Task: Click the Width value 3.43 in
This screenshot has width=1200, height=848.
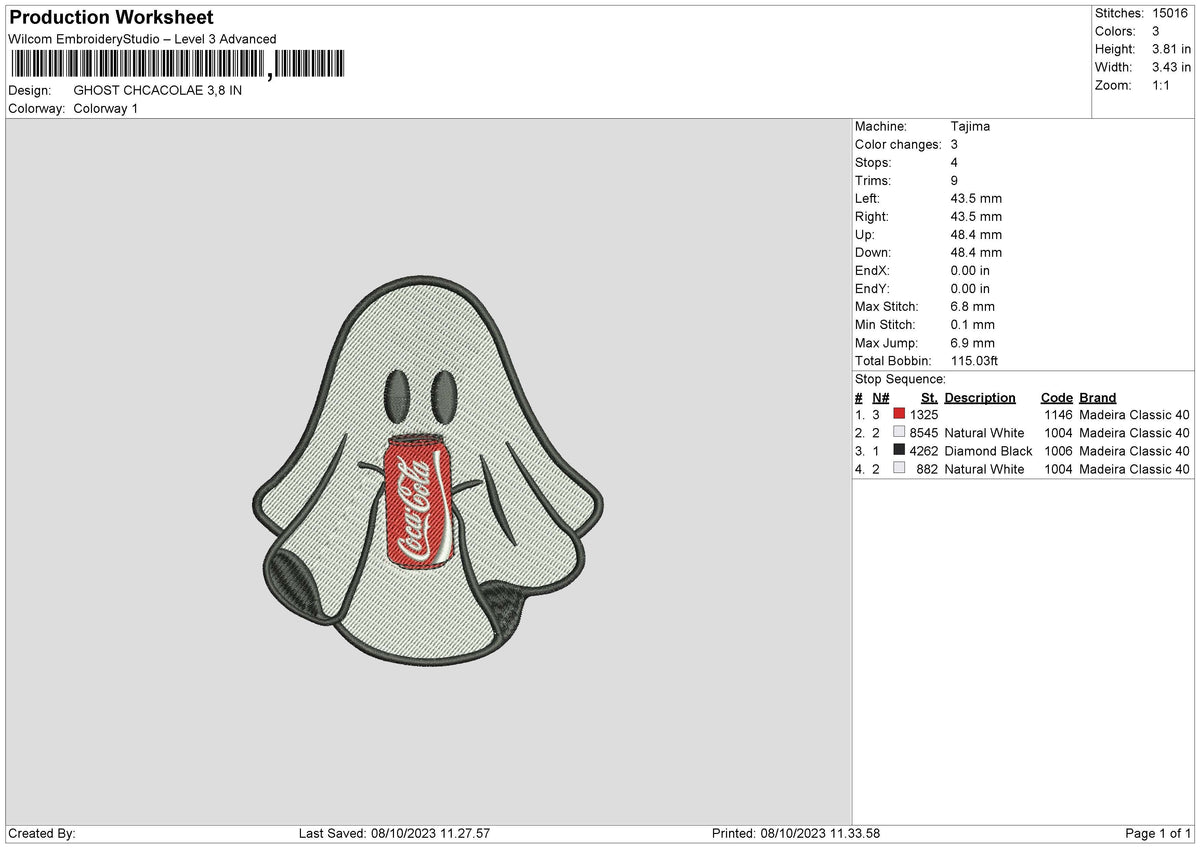Action: coord(1172,67)
